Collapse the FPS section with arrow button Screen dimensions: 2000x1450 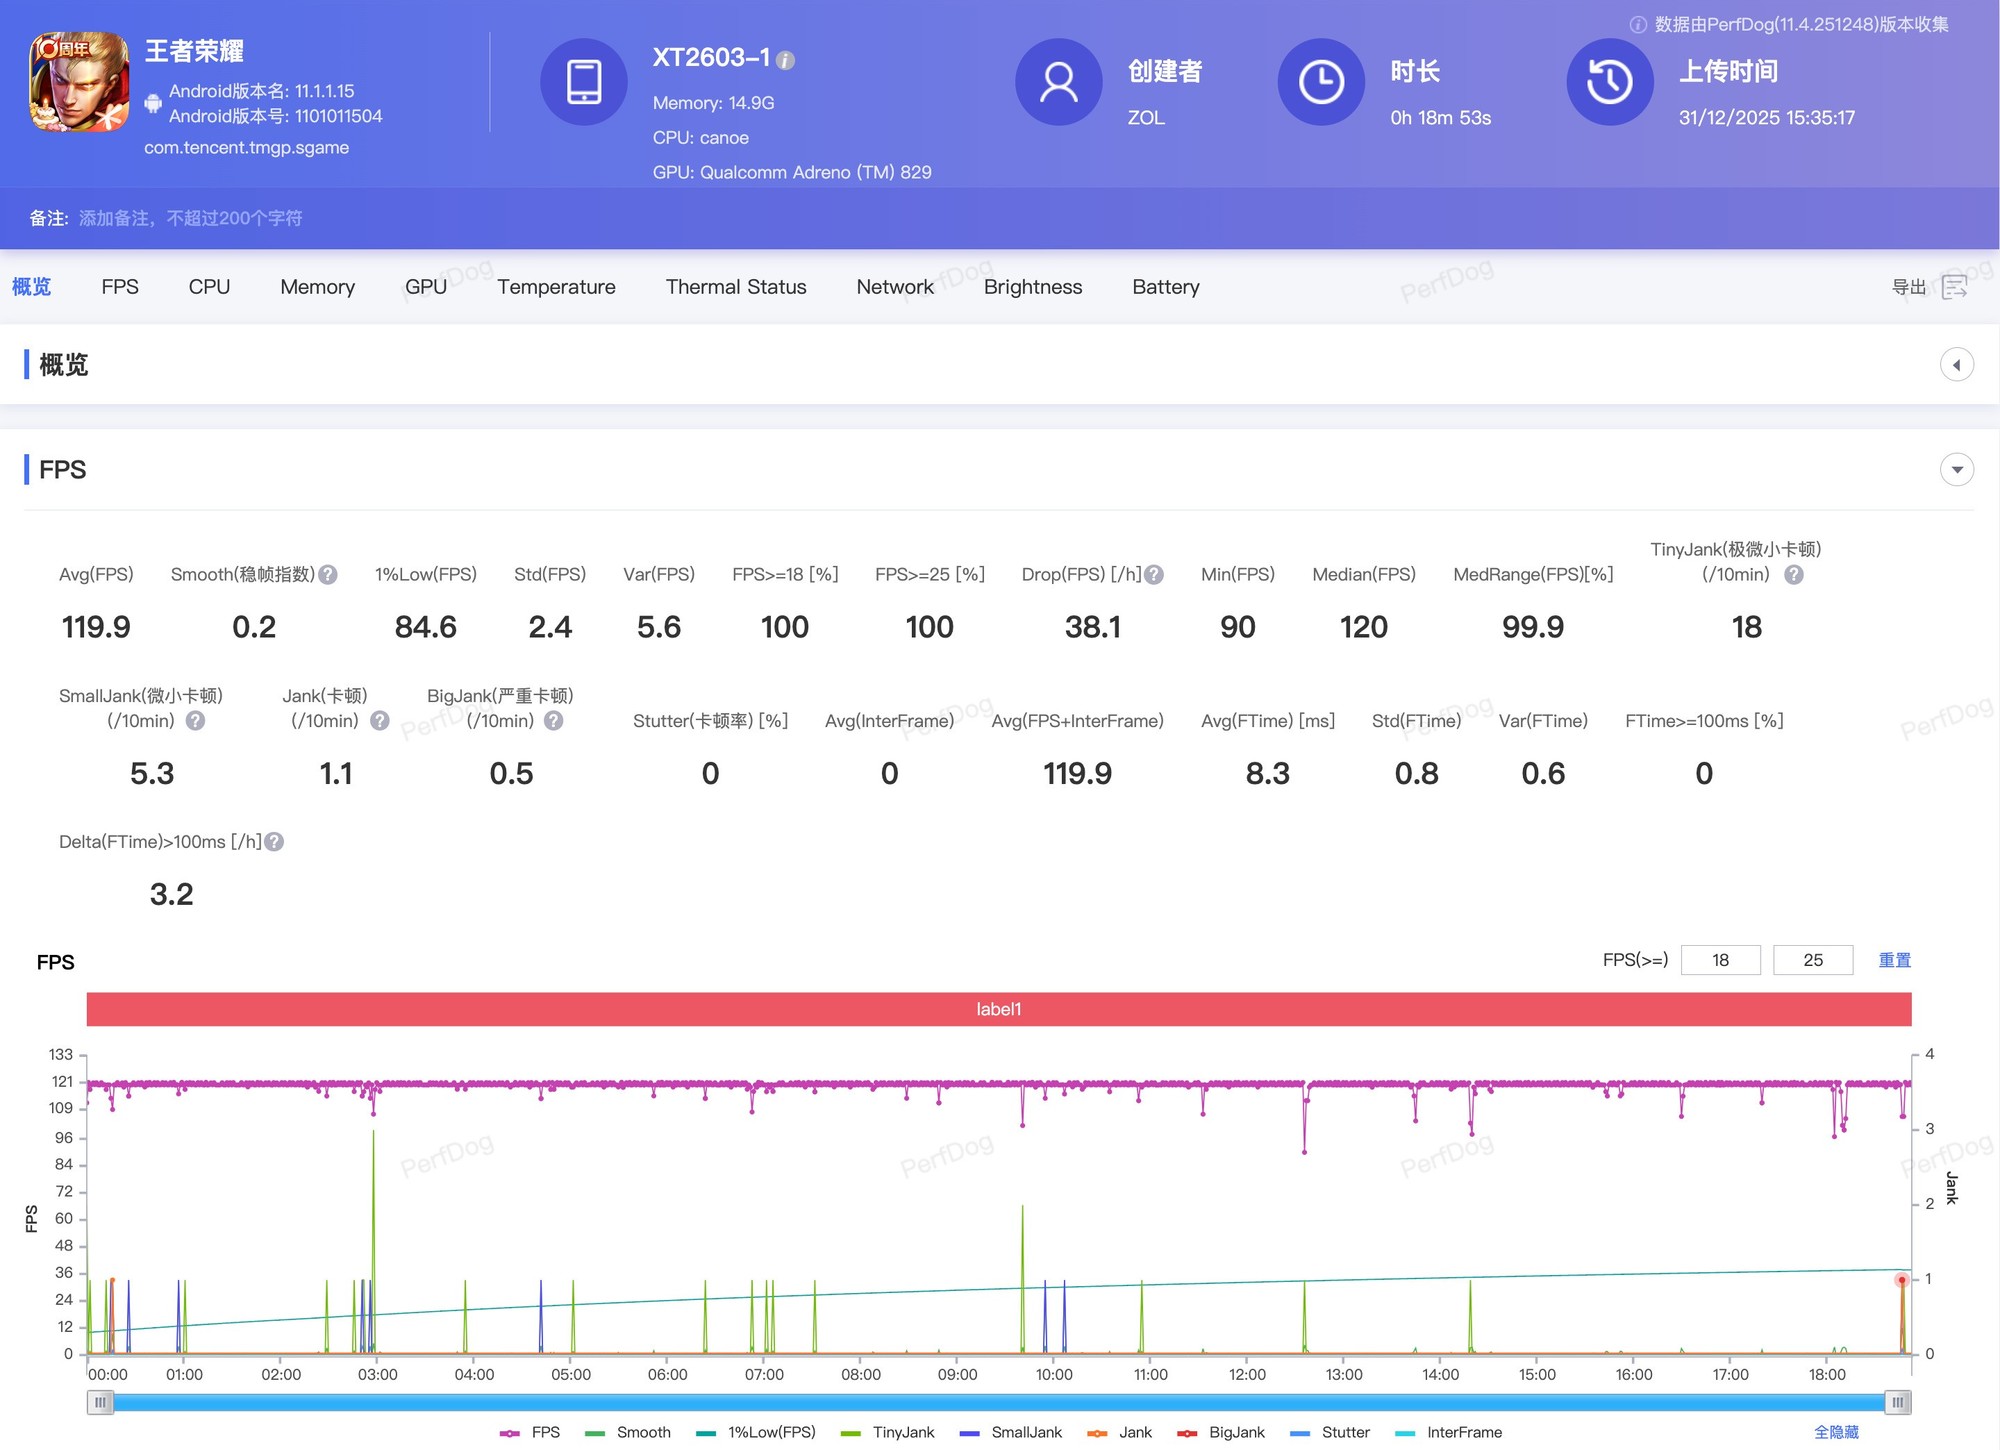tap(1956, 470)
